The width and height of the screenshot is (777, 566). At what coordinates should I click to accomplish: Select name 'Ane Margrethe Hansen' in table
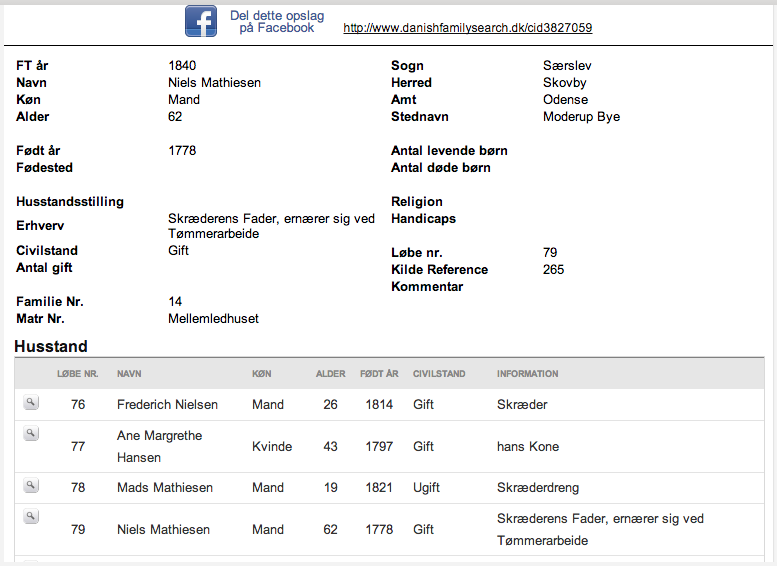(x=160, y=446)
